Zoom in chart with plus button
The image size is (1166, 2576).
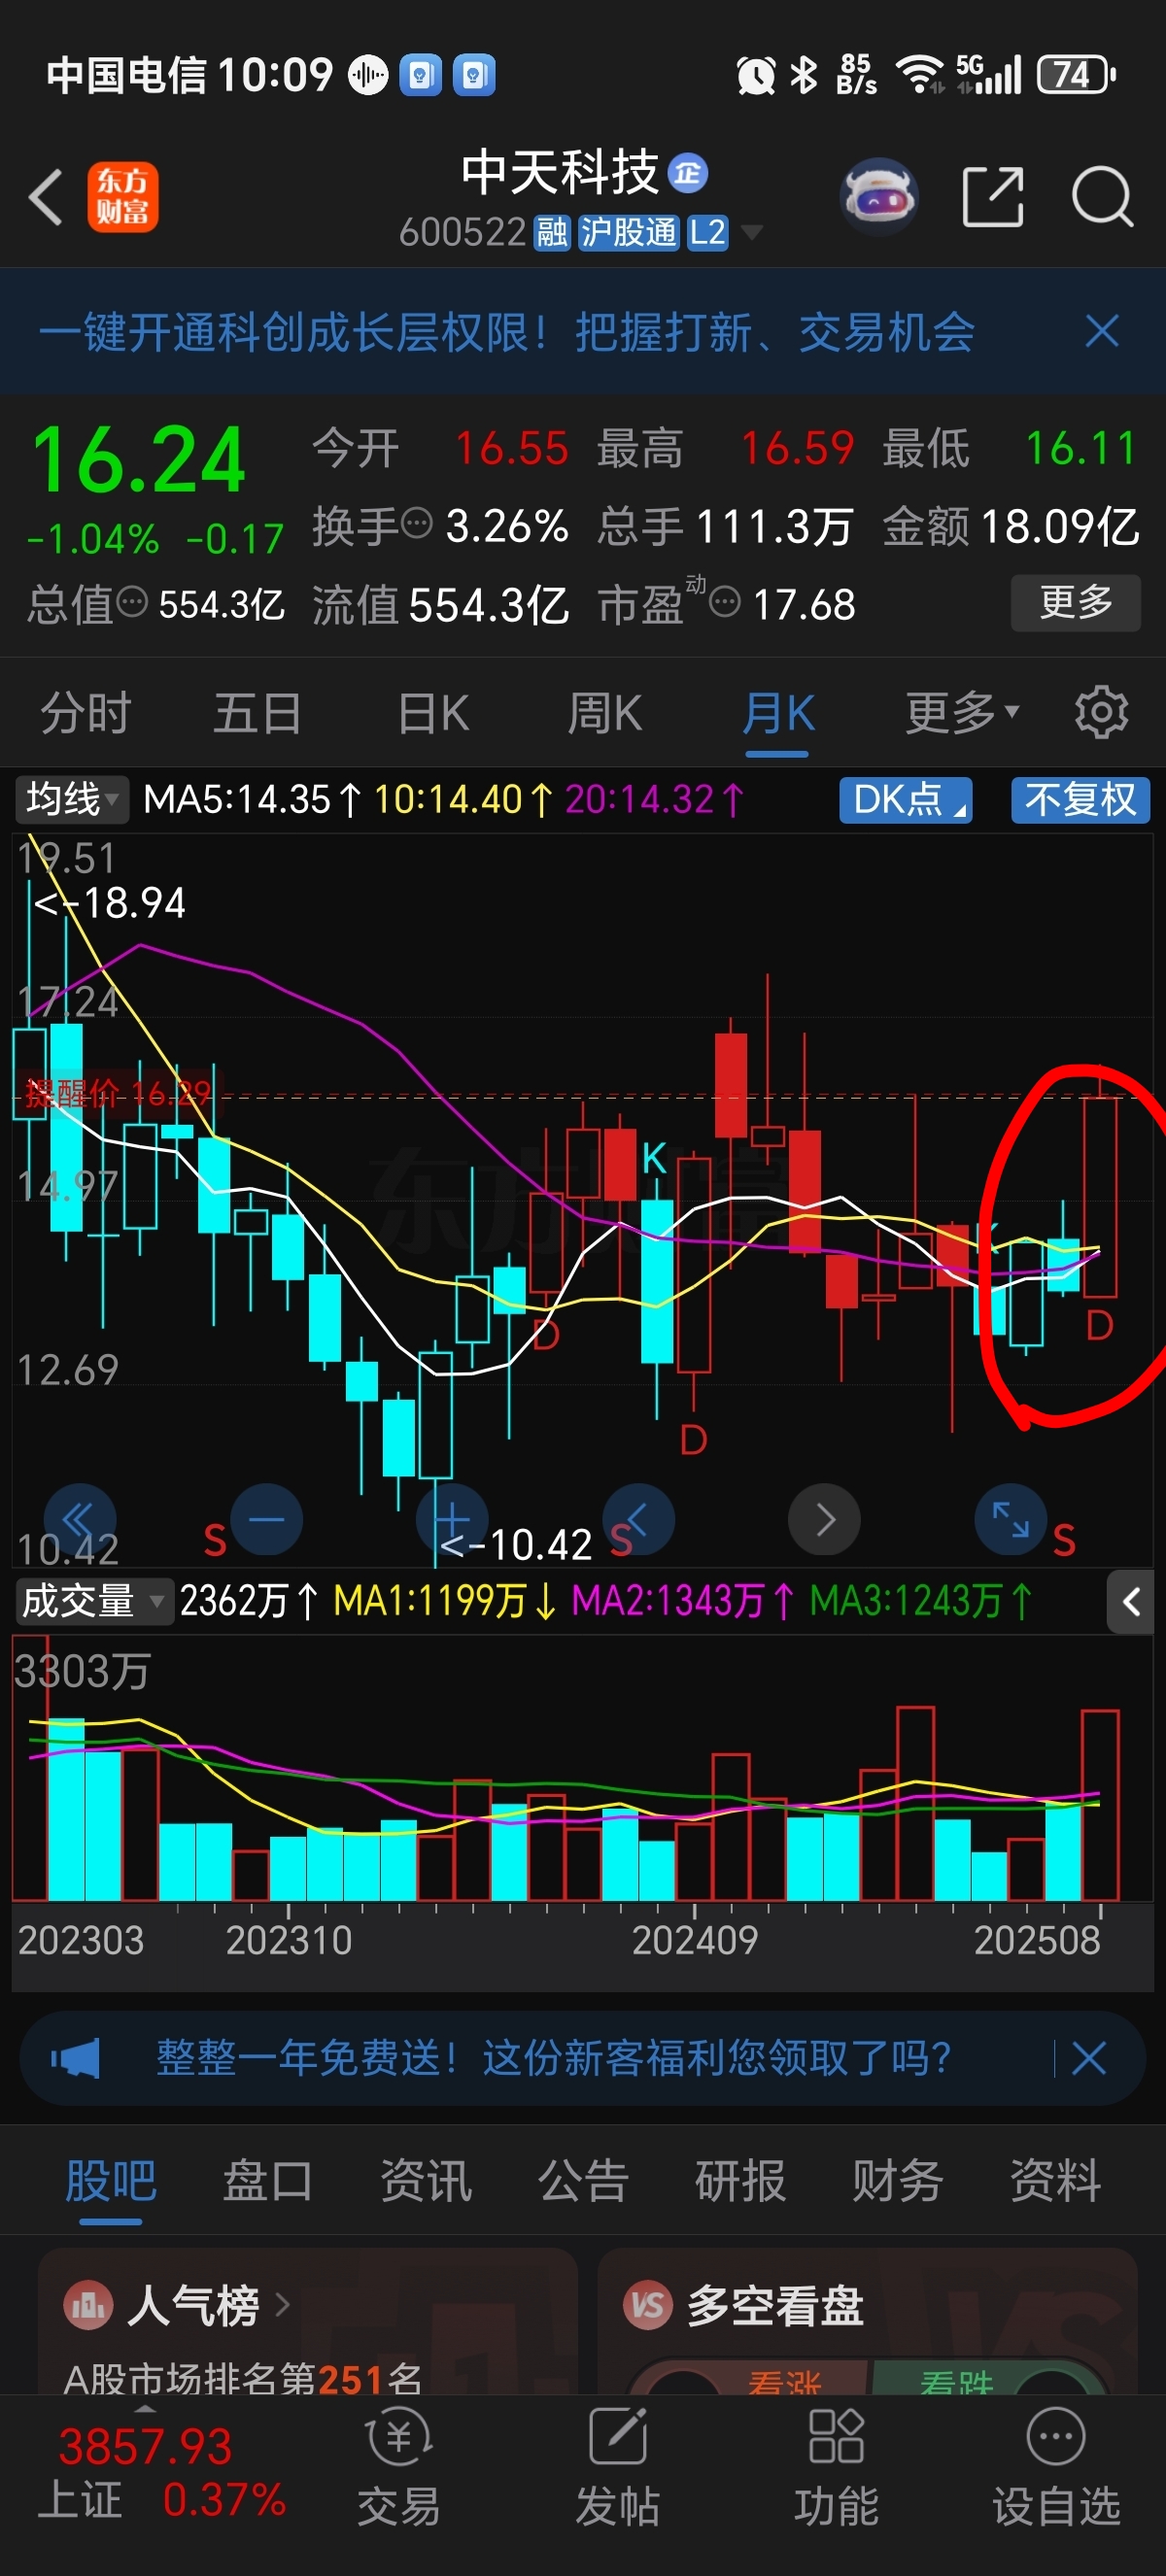[x=452, y=1520]
